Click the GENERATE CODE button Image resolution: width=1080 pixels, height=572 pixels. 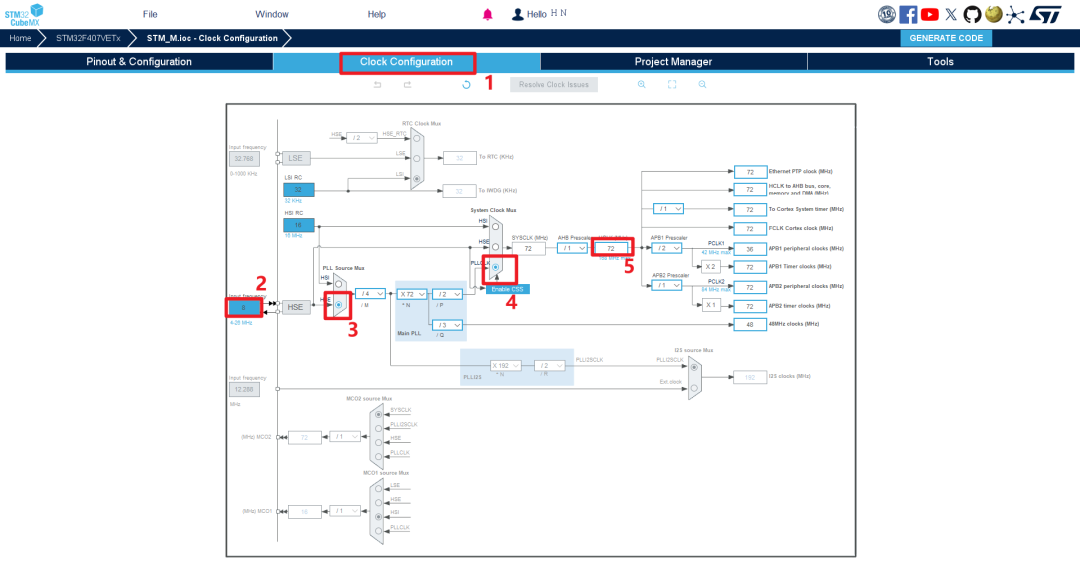pos(946,38)
